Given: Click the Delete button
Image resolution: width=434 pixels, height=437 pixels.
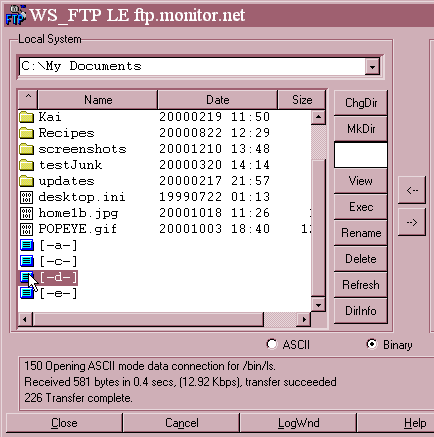Looking at the screenshot, I should (361, 259).
